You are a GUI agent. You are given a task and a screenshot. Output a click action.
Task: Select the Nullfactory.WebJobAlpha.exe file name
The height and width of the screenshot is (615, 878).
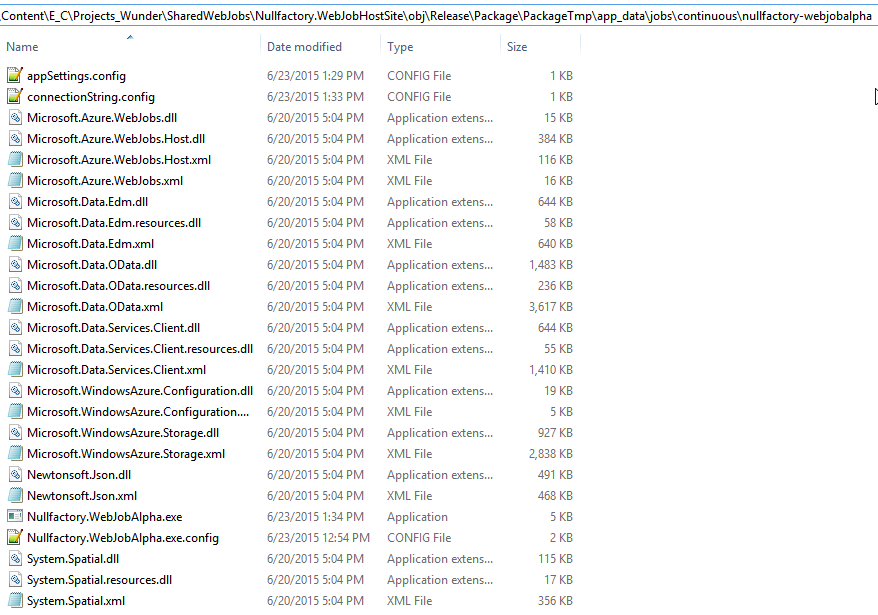pos(105,516)
